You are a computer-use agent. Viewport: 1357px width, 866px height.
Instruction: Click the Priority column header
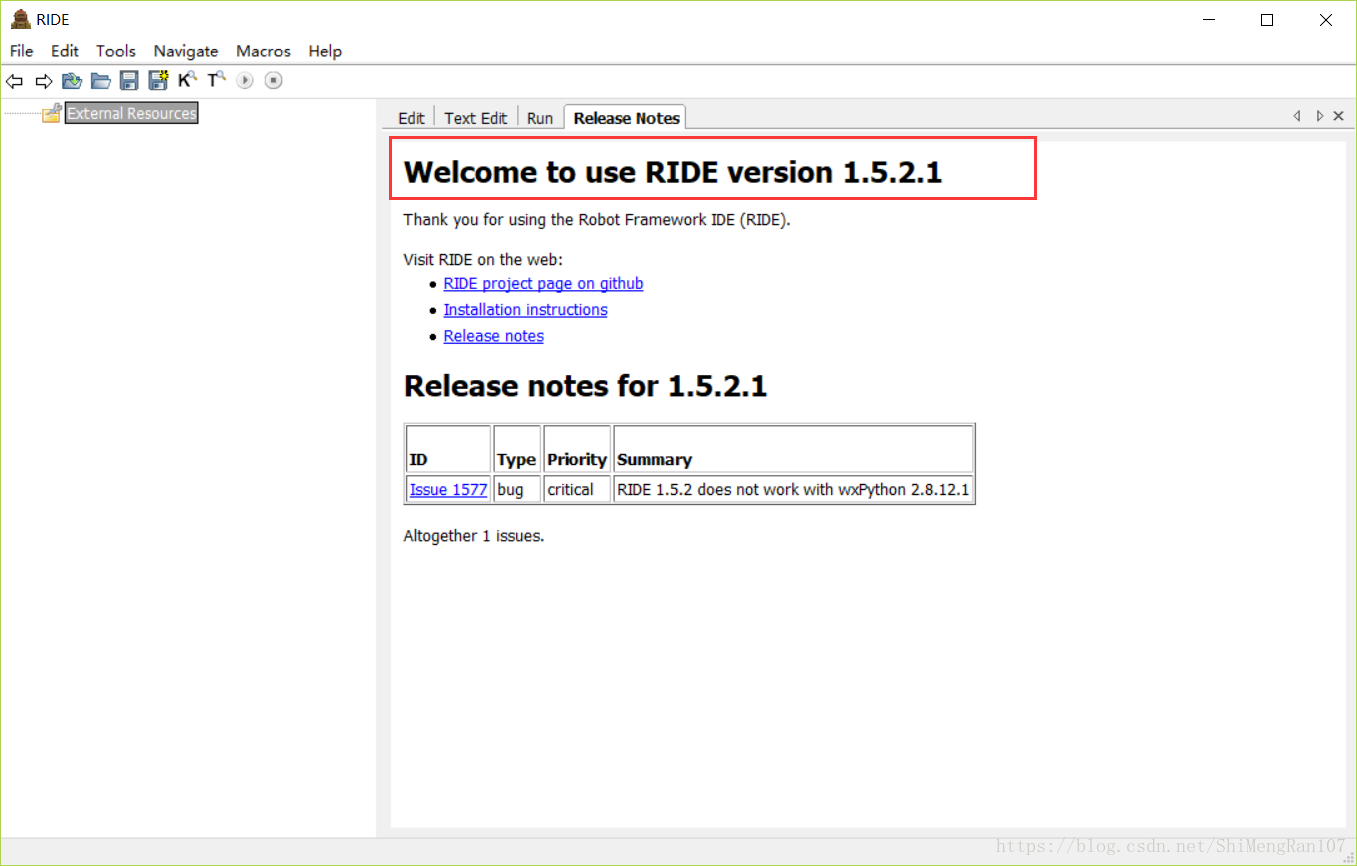(x=577, y=449)
